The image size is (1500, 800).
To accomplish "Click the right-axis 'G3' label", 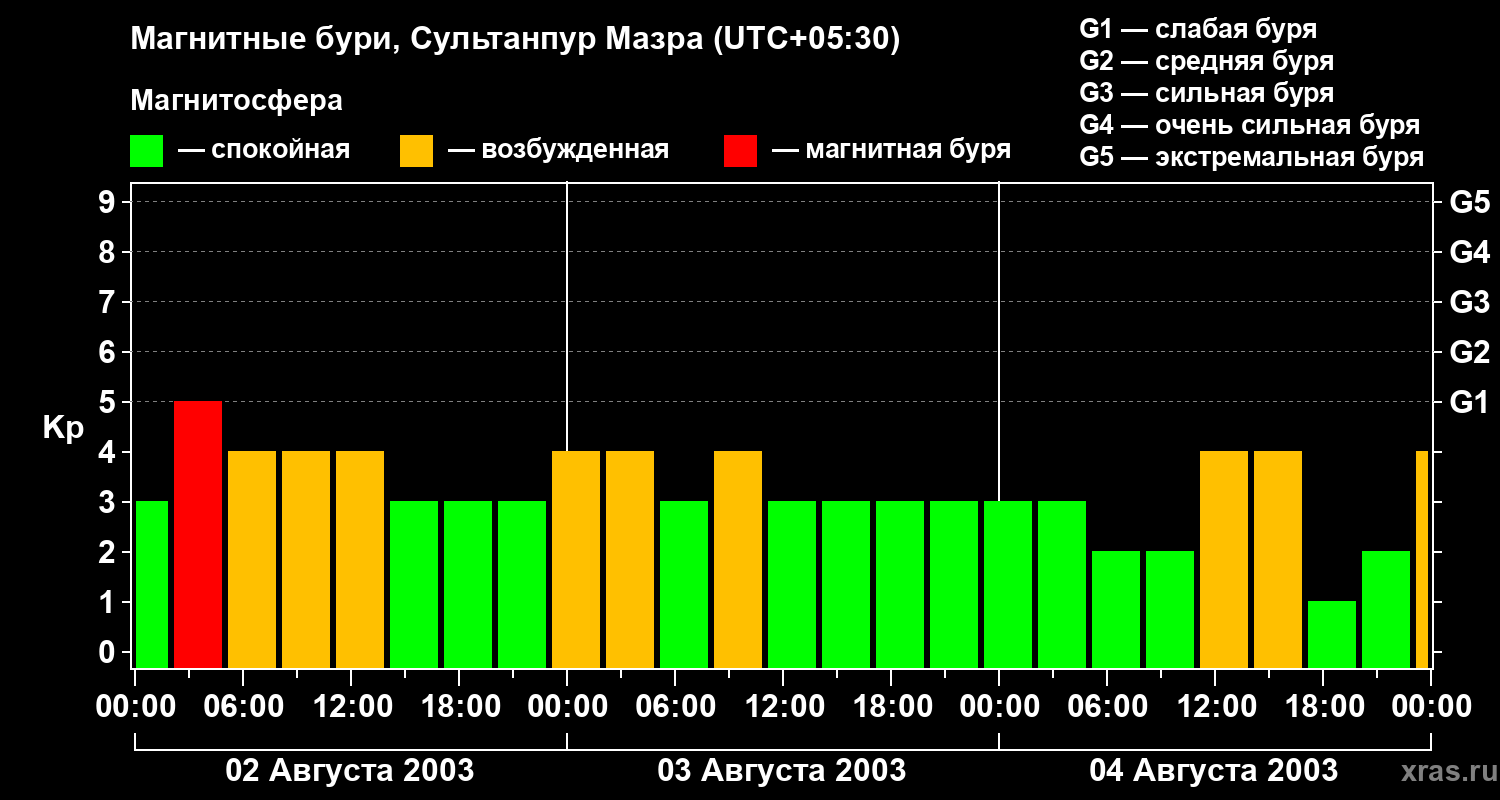I will pyautogui.click(x=1470, y=302).
